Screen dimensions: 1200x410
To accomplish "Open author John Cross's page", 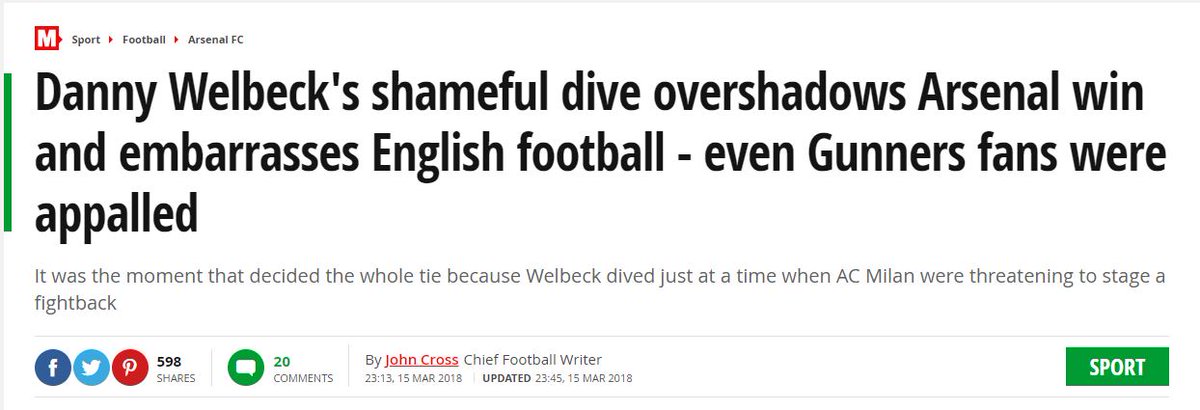I will pos(422,360).
